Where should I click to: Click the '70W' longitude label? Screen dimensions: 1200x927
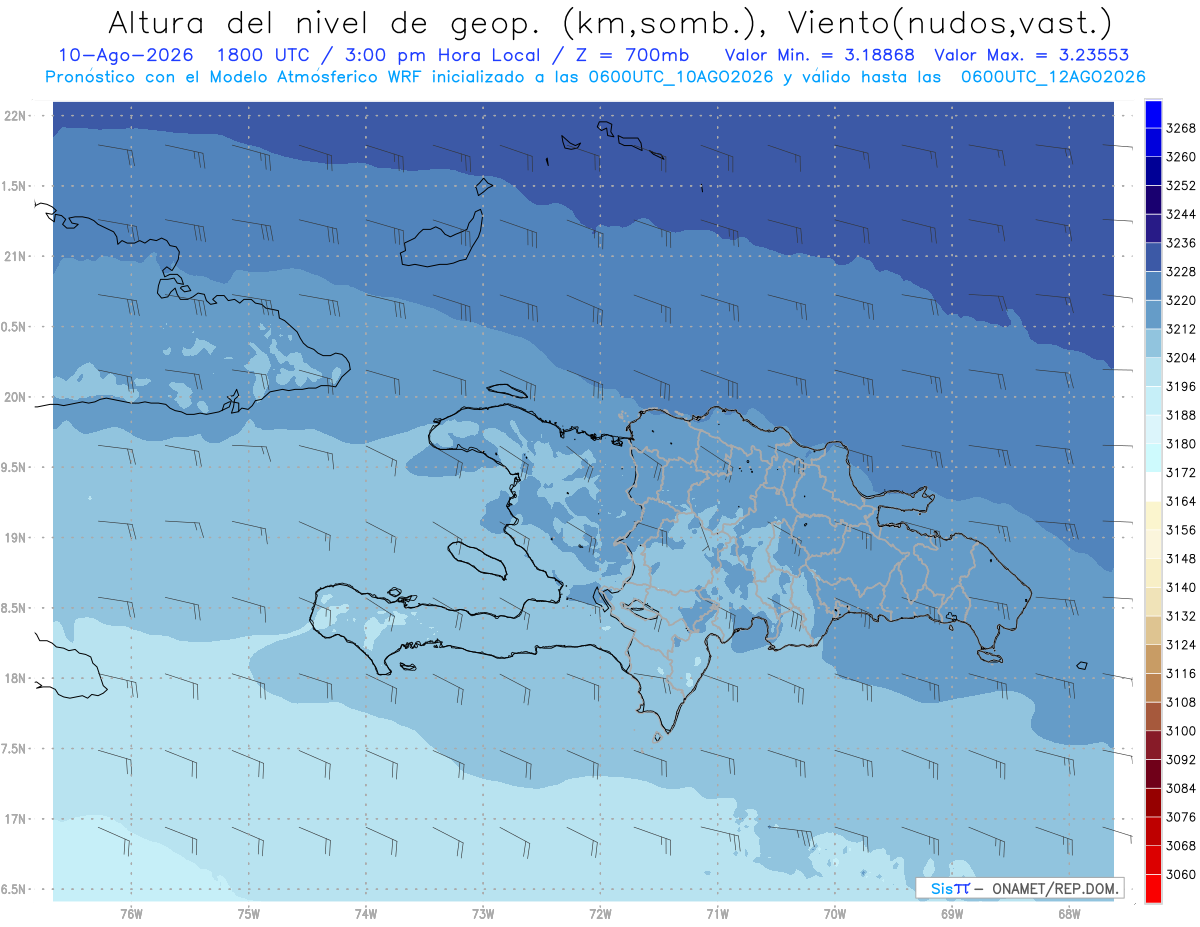(835, 914)
